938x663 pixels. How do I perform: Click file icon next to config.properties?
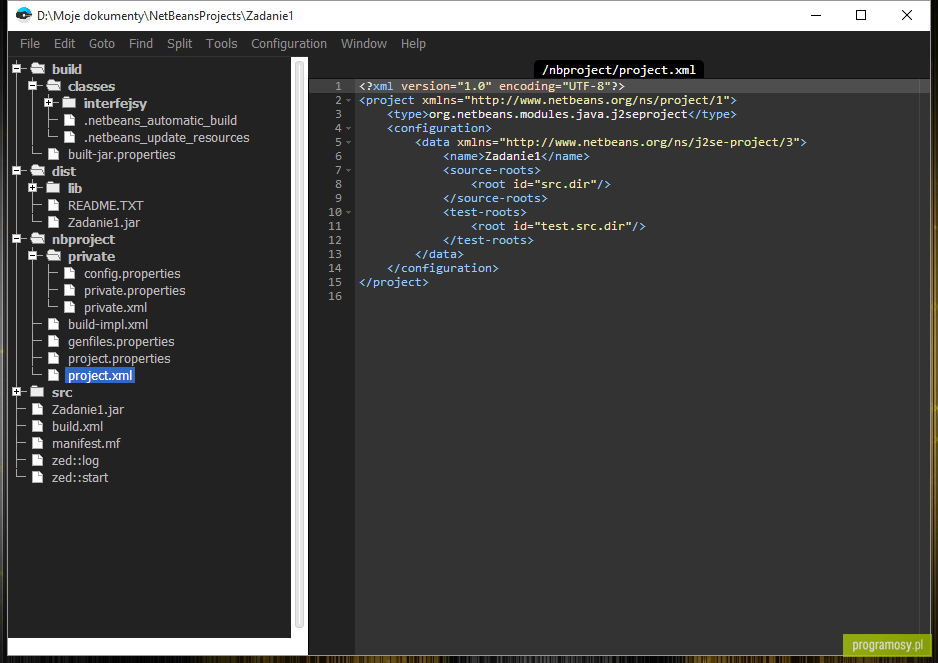[x=69, y=273]
